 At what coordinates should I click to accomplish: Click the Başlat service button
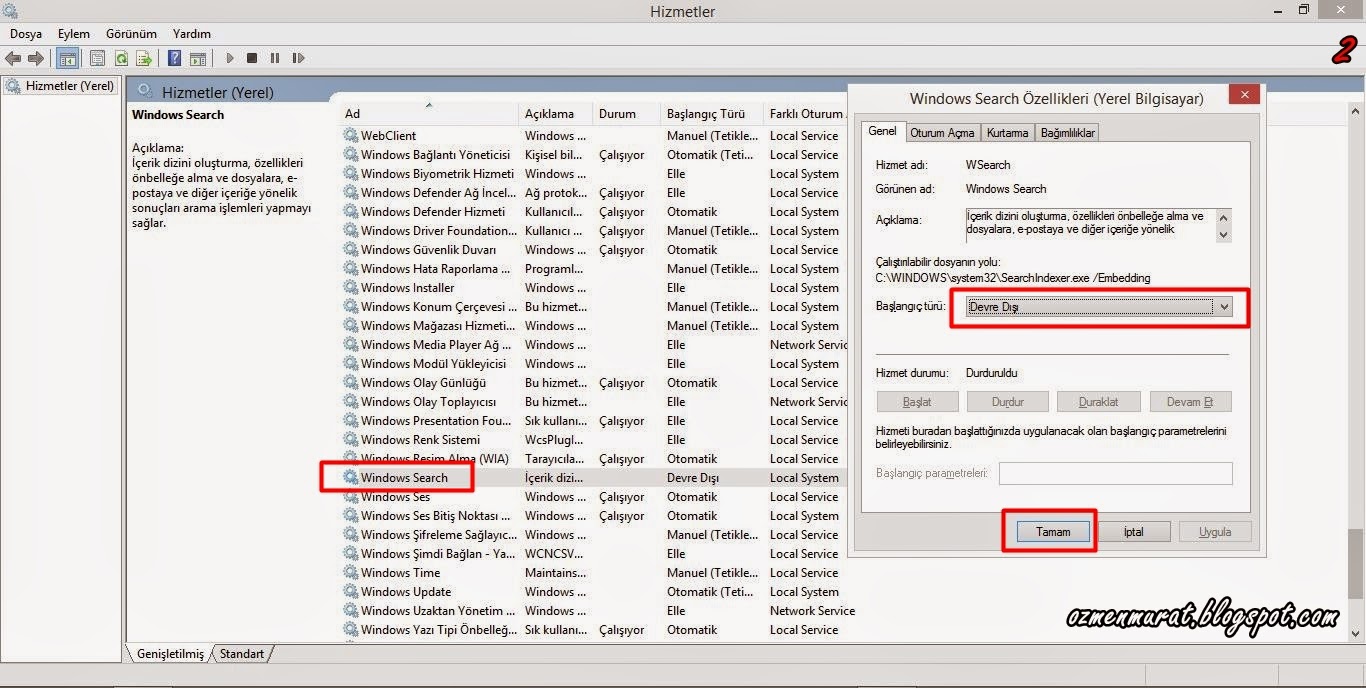tap(917, 401)
